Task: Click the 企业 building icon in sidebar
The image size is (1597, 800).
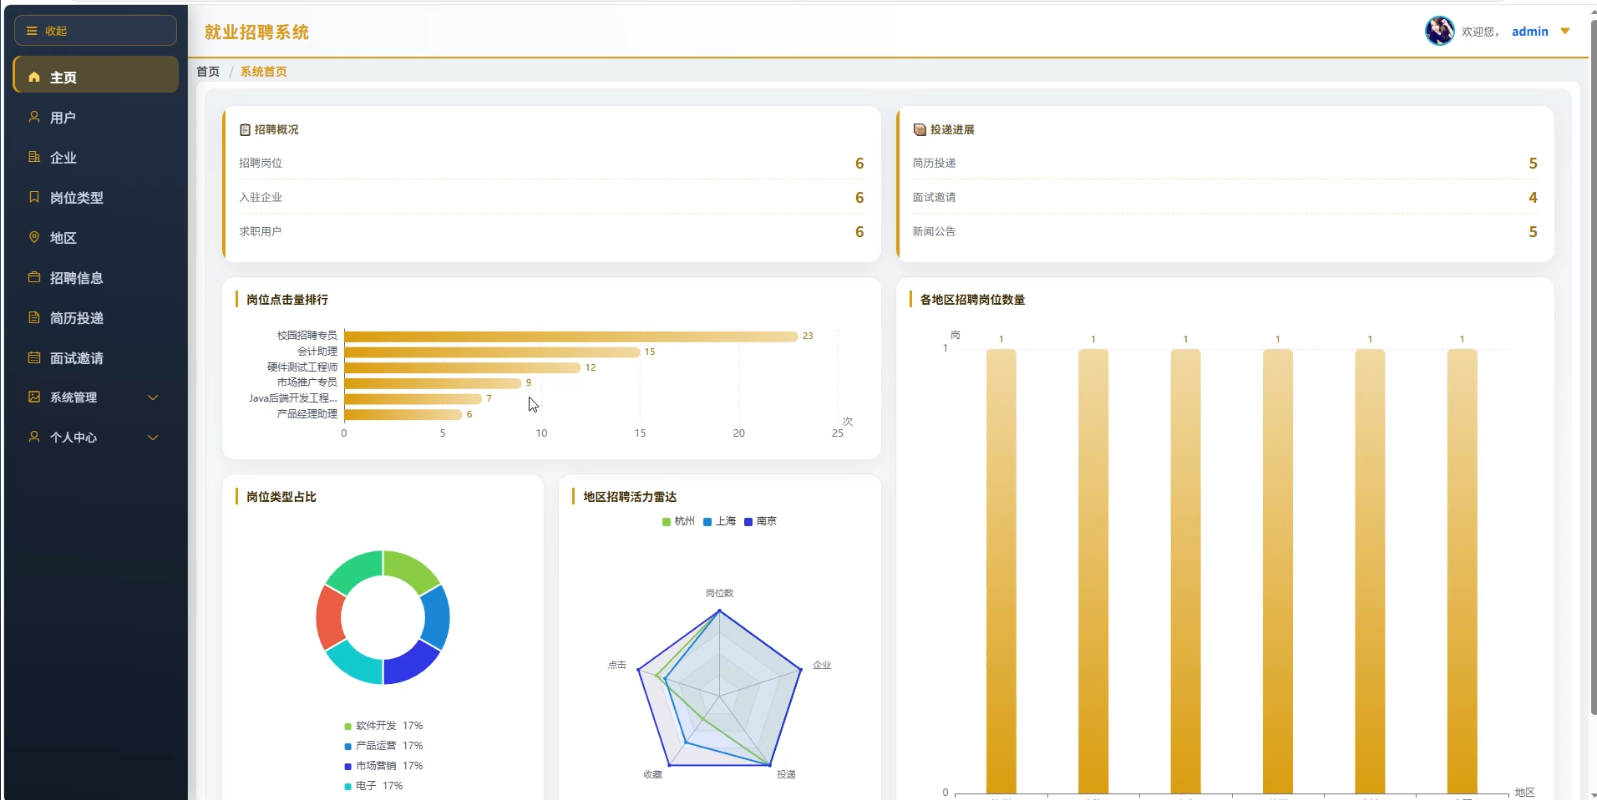Action: click(x=34, y=157)
